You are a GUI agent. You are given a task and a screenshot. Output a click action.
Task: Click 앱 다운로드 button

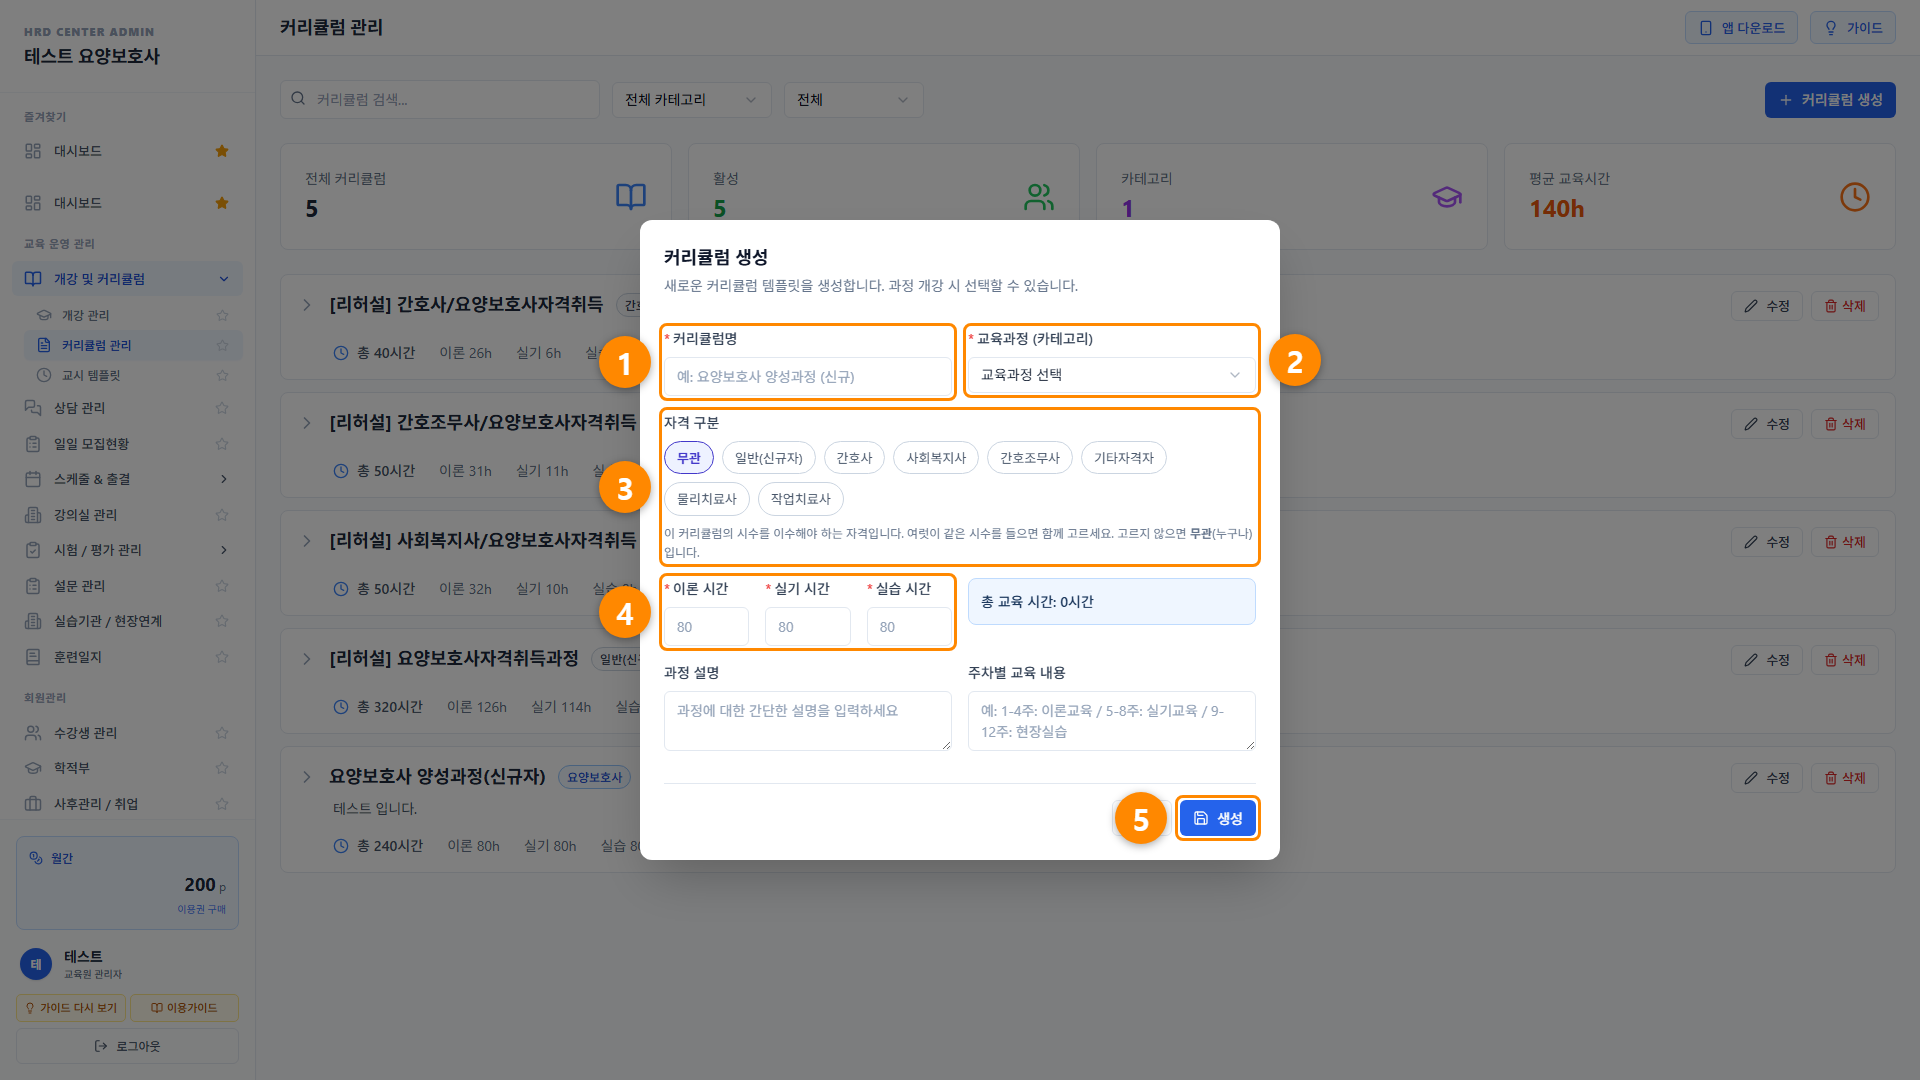pyautogui.click(x=1741, y=28)
